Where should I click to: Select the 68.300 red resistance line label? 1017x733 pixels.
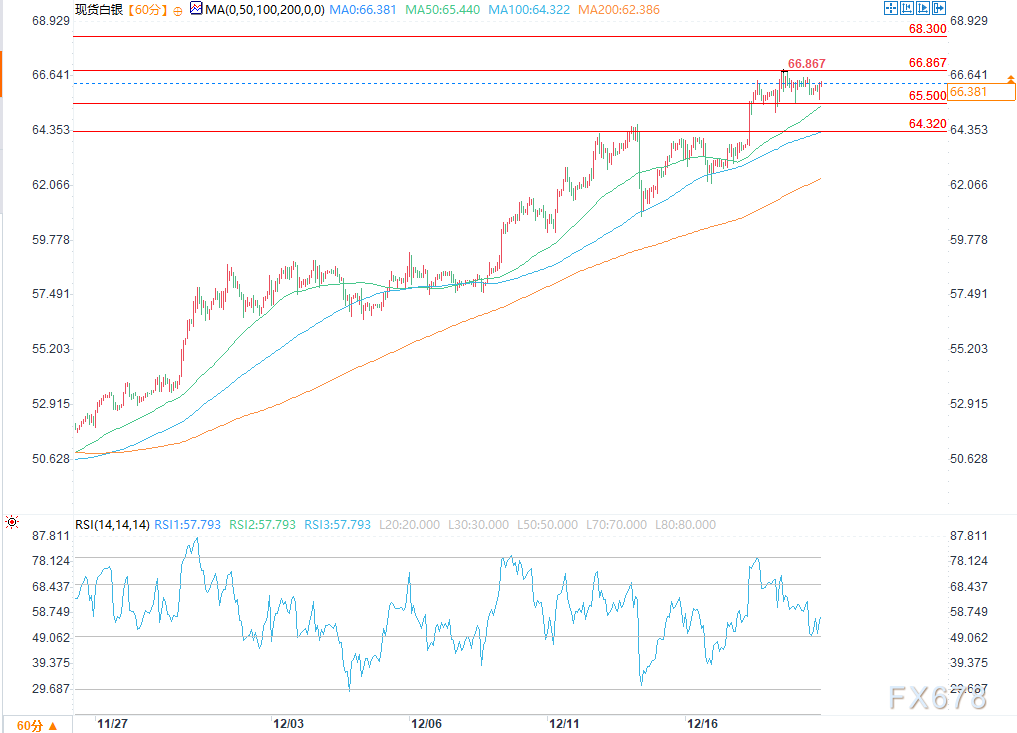pyautogui.click(x=927, y=29)
